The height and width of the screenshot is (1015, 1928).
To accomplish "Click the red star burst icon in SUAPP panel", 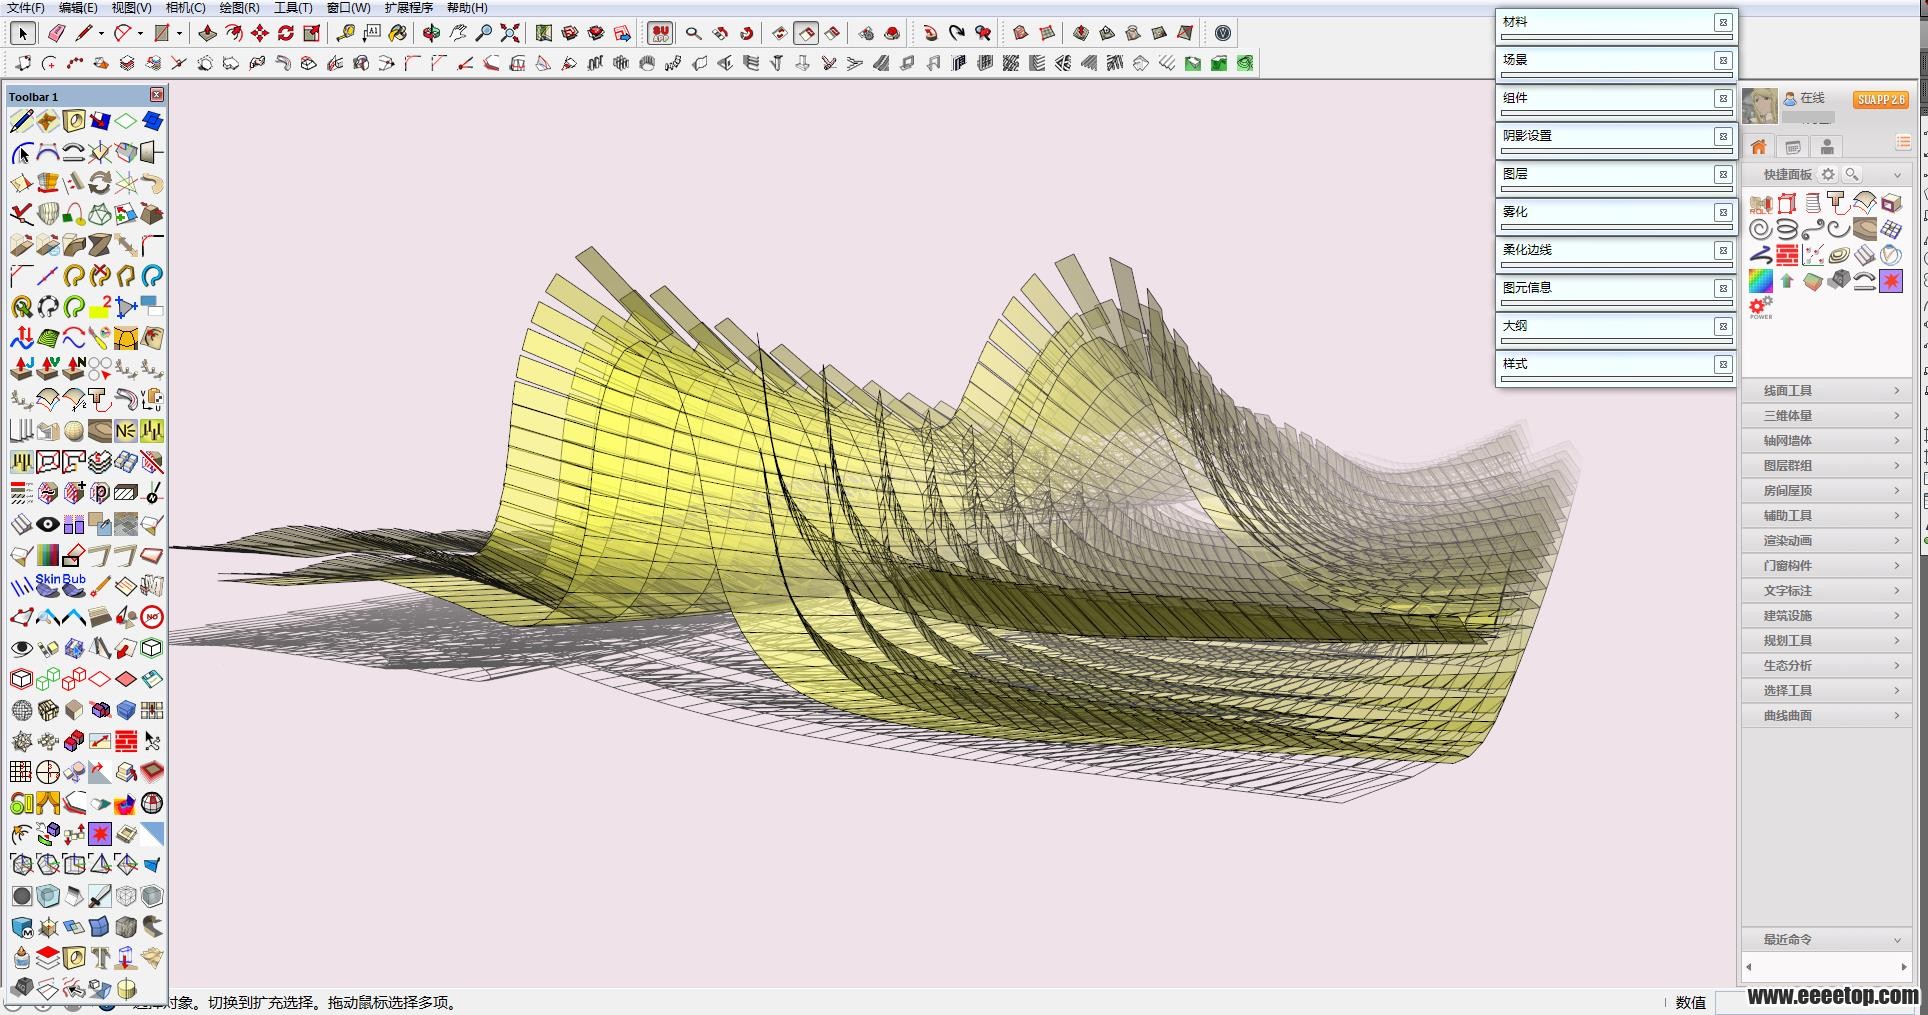I will pyautogui.click(x=1891, y=281).
